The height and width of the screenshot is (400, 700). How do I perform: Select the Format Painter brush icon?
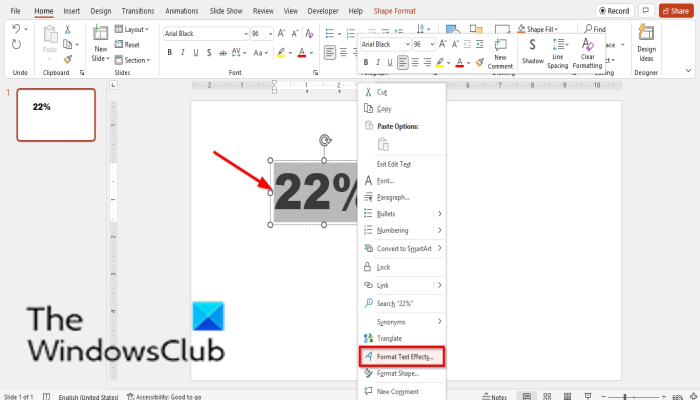pos(68,59)
